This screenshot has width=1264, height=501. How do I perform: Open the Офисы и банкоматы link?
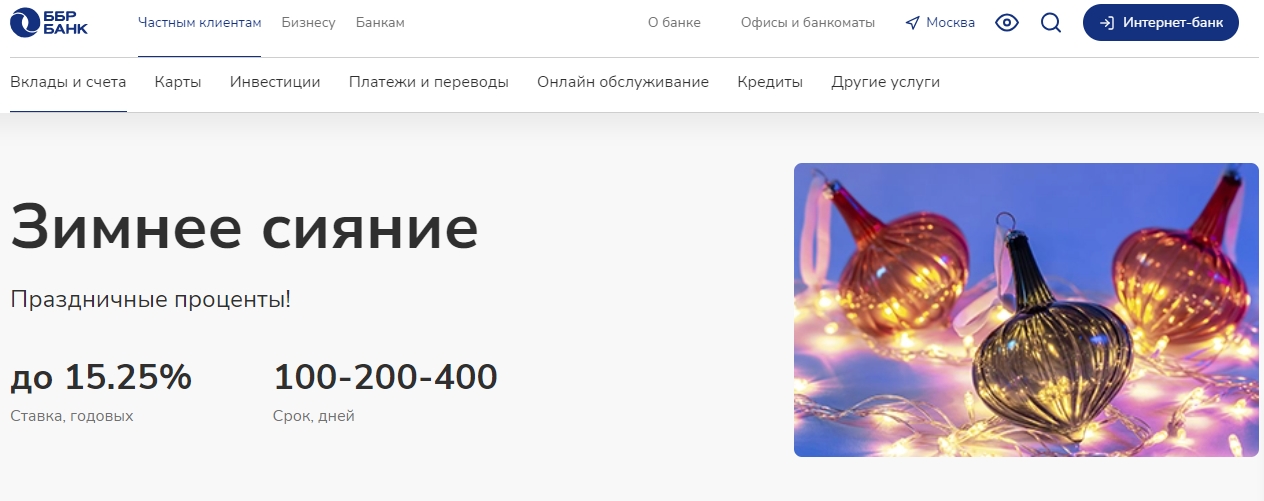808,23
